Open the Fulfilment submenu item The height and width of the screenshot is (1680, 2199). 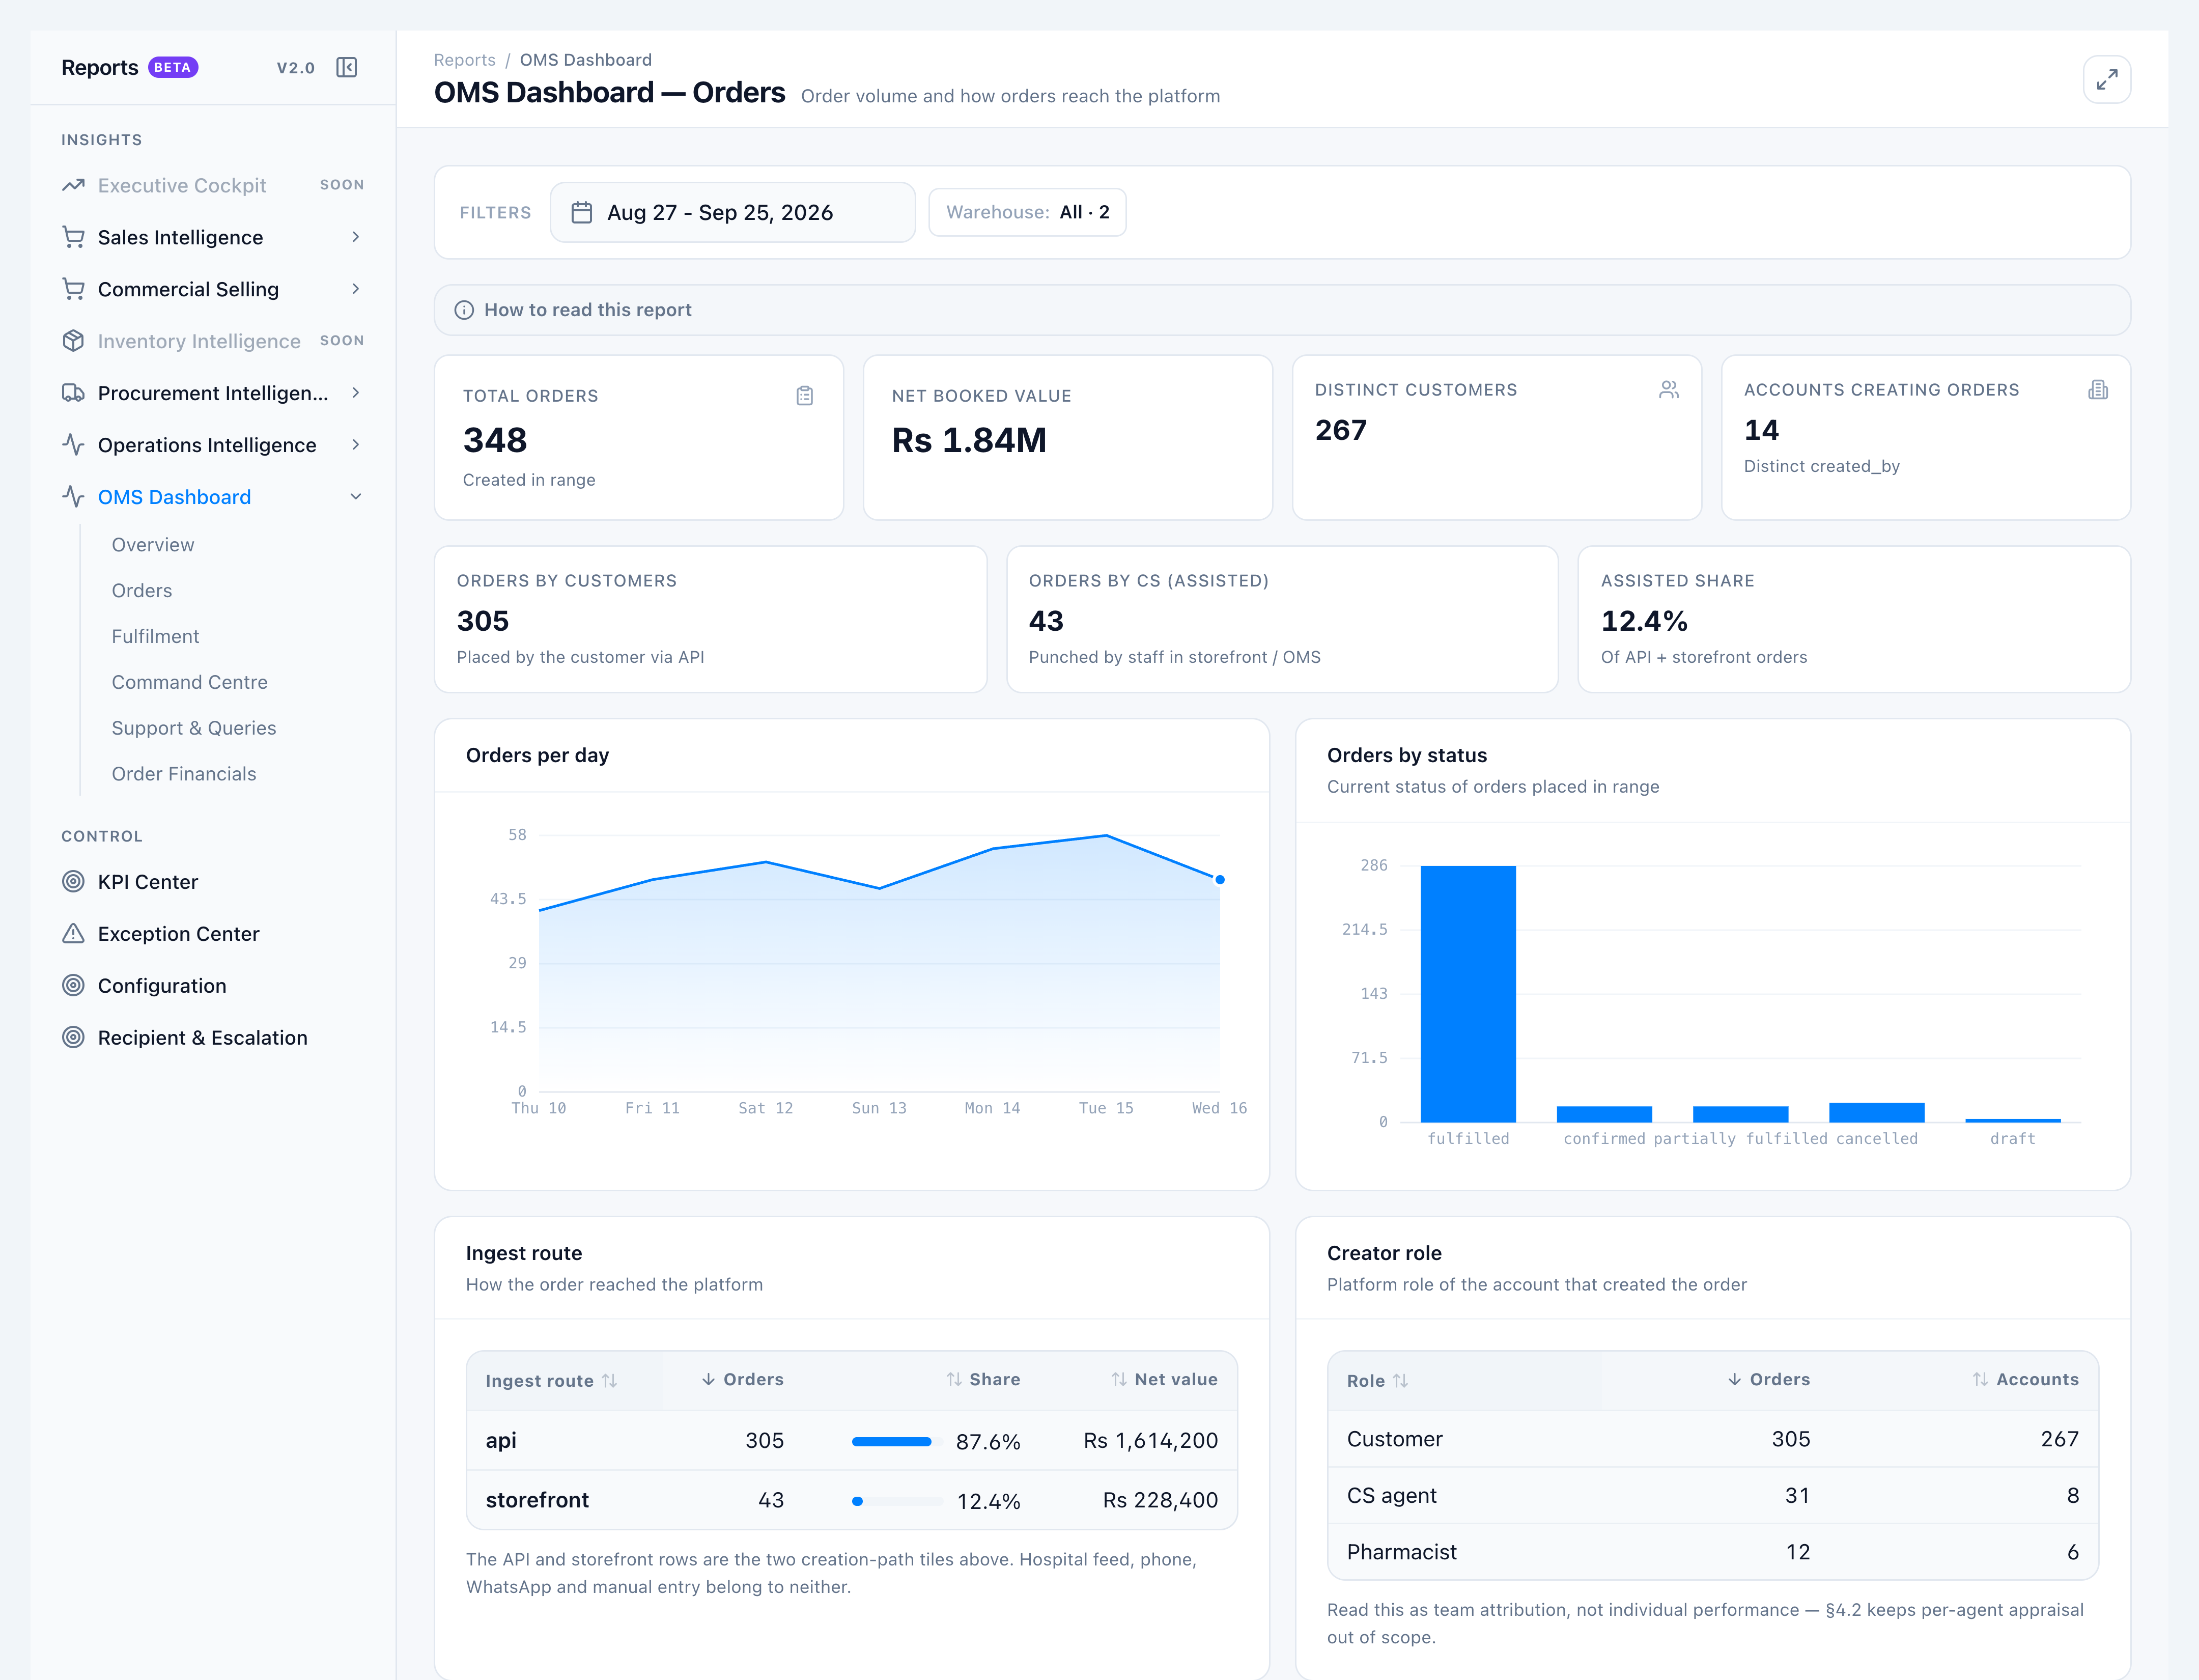[155, 637]
